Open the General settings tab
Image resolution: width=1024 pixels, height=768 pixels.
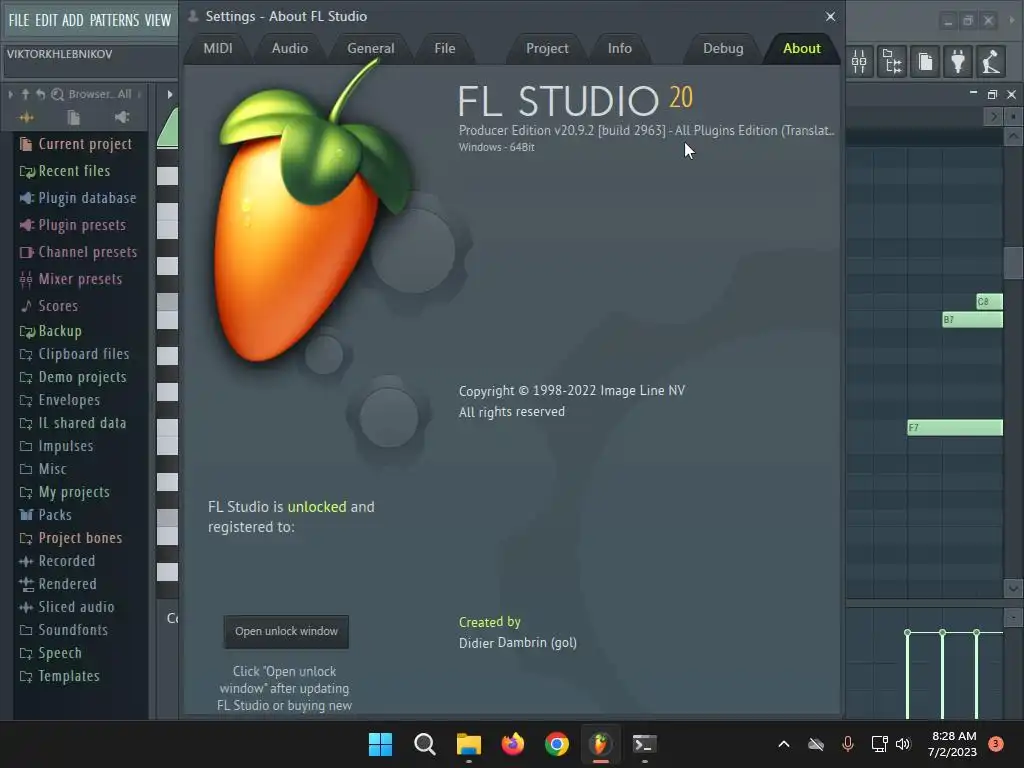click(370, 48)
